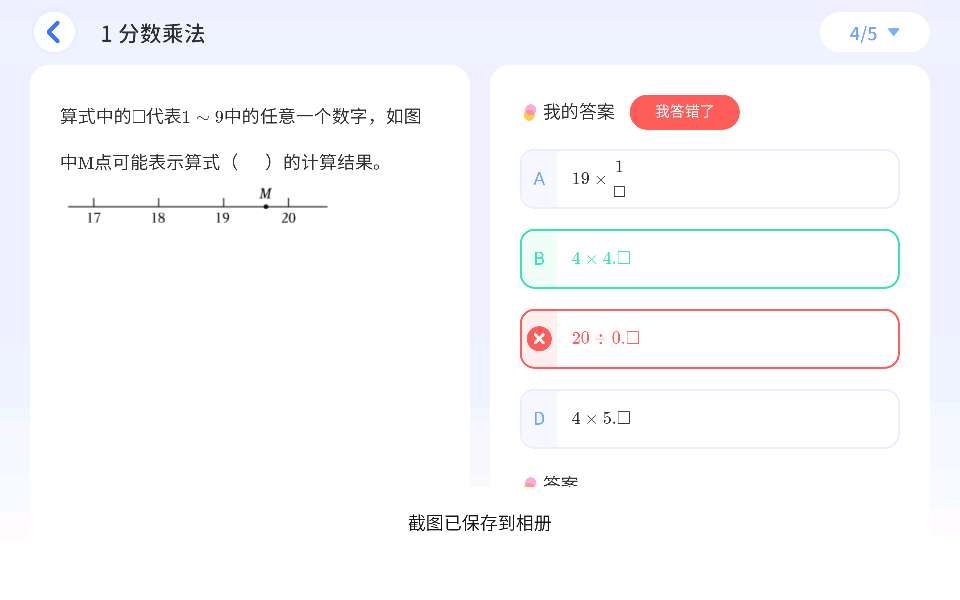The height and width of the screenshot is (600, 960).
Task: Open the 4/5 question selector dropdown
Action: coord(874,33)
